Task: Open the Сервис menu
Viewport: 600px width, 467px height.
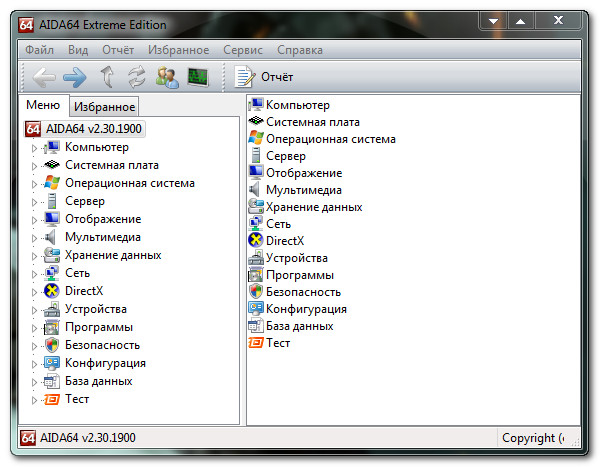Action: click(x=243, y=49)
